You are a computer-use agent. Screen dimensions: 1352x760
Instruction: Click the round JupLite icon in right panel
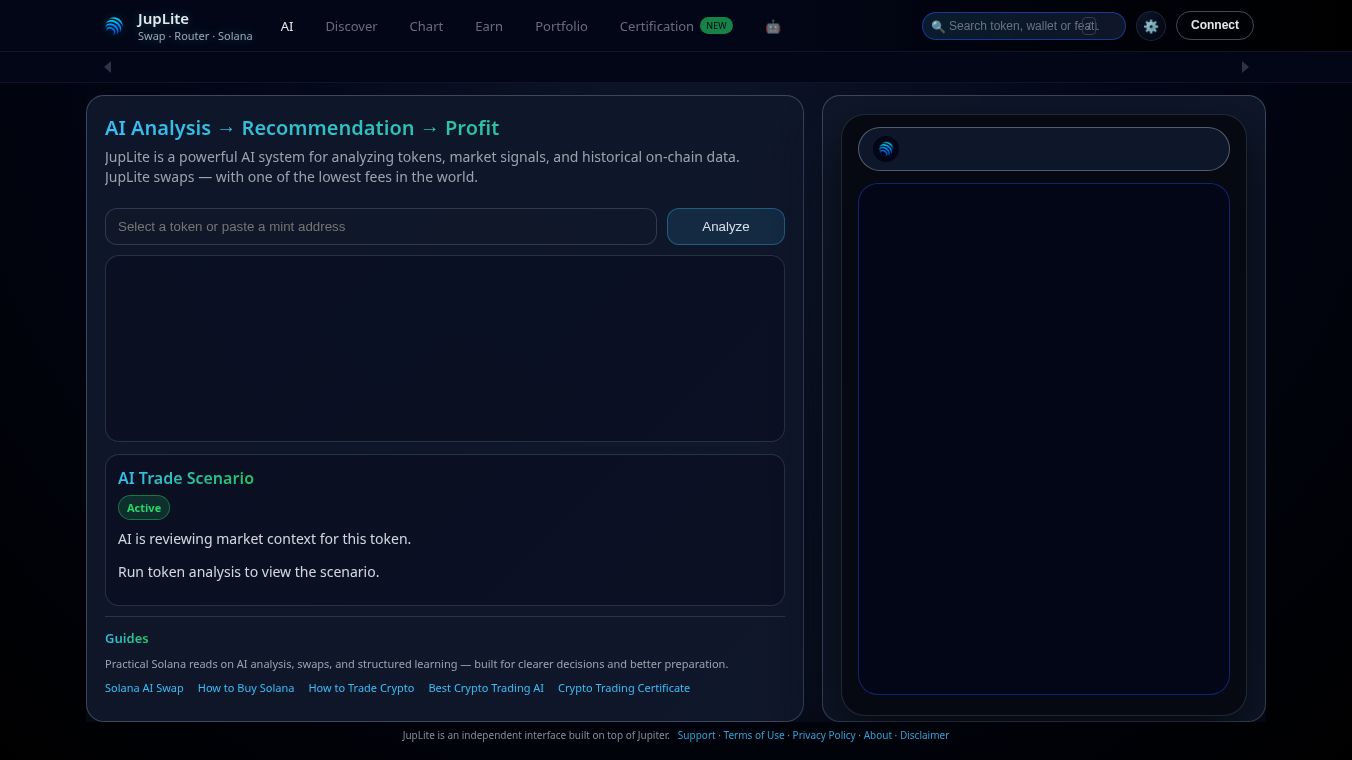(x=886, y=149)
